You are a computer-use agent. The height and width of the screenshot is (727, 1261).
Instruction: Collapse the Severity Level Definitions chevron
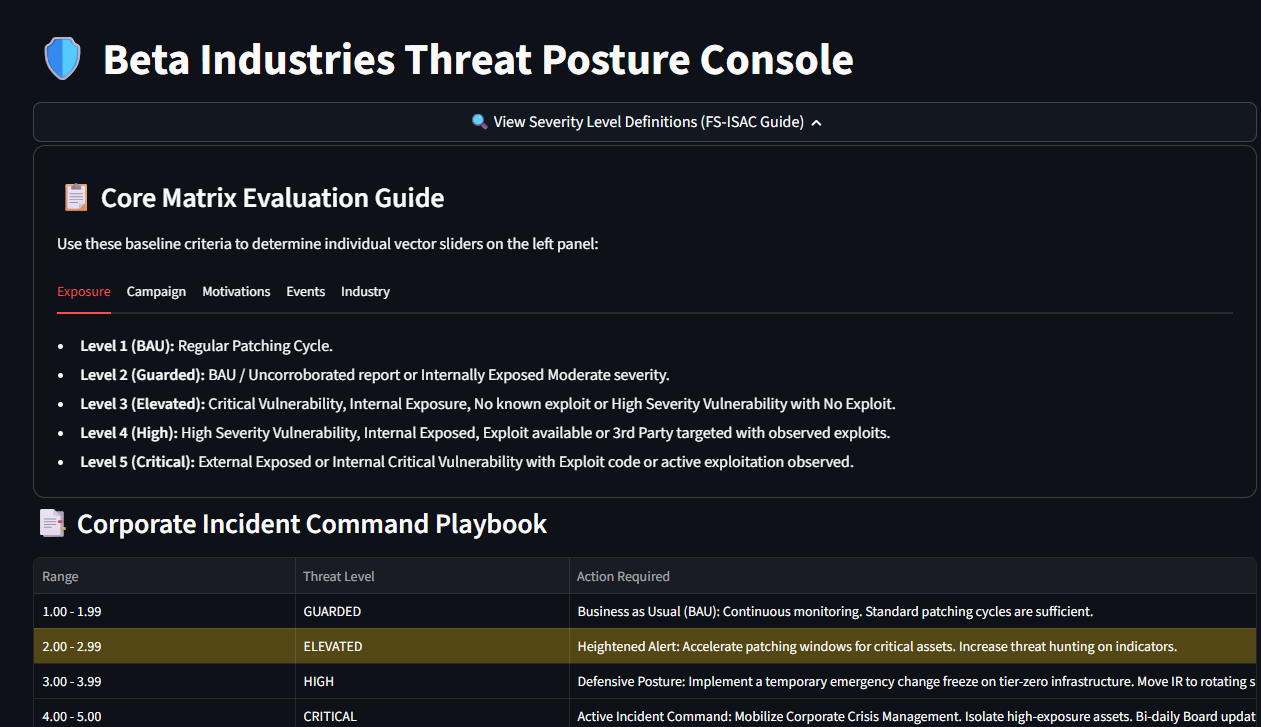click(816, 122)
